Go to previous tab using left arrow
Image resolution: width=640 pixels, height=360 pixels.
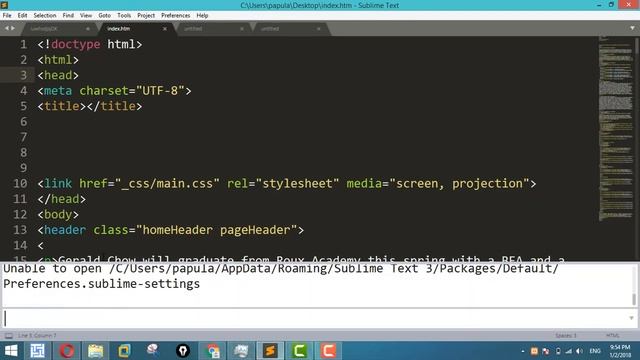point(7,28)
